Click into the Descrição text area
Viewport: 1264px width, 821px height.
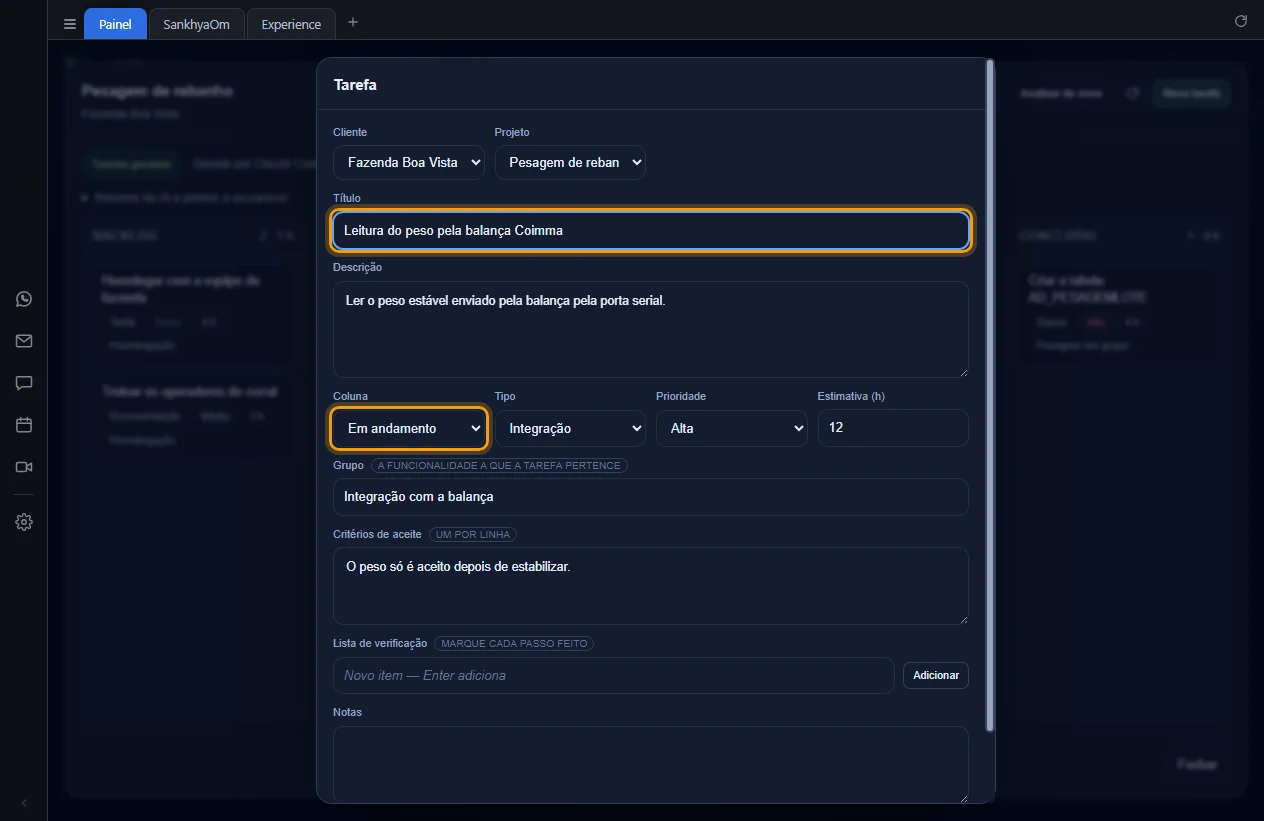[651, 329]
